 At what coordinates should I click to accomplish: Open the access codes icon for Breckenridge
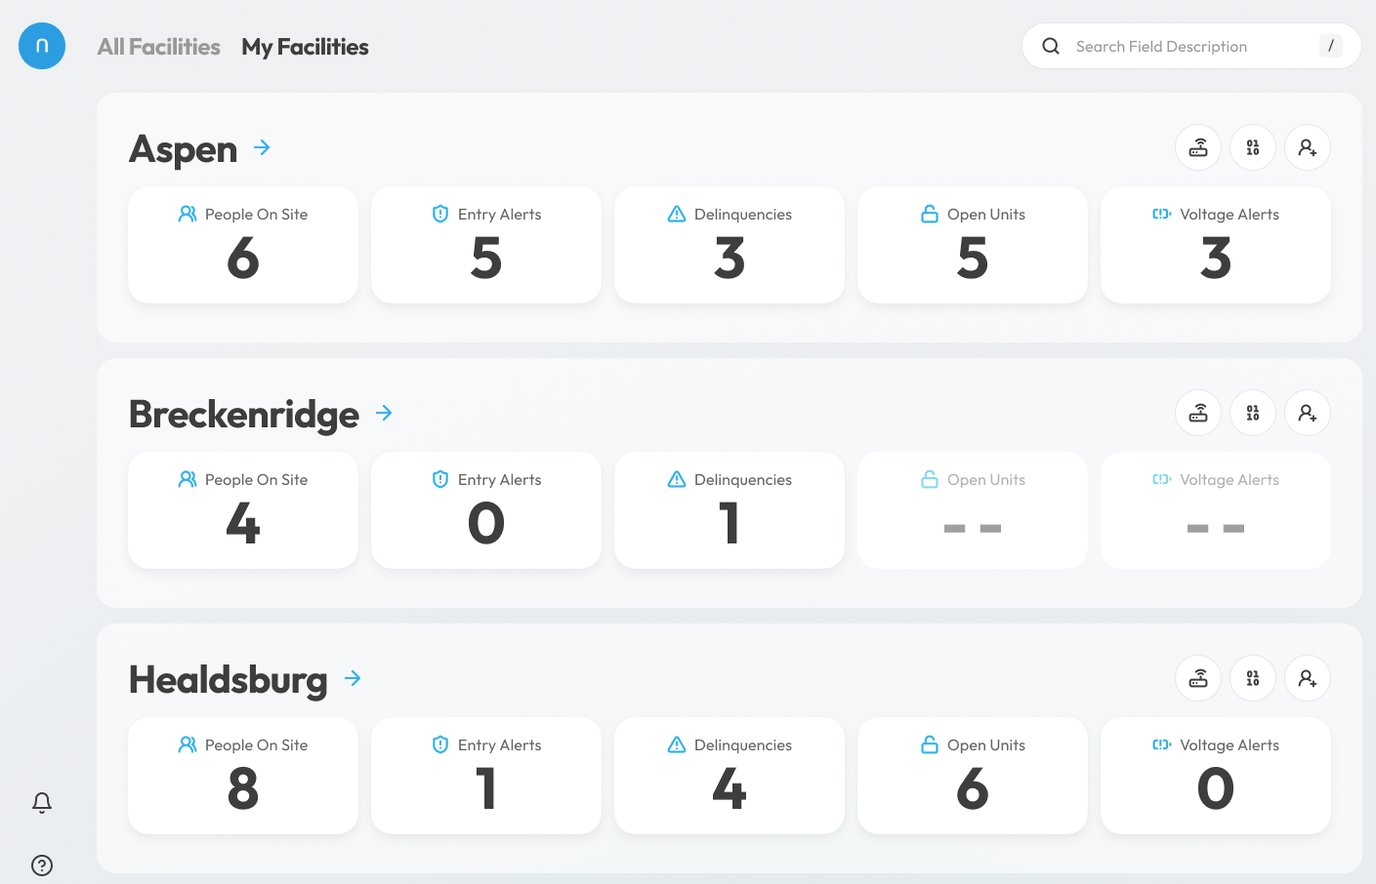pyautogui.click(x=1253, y=412)
